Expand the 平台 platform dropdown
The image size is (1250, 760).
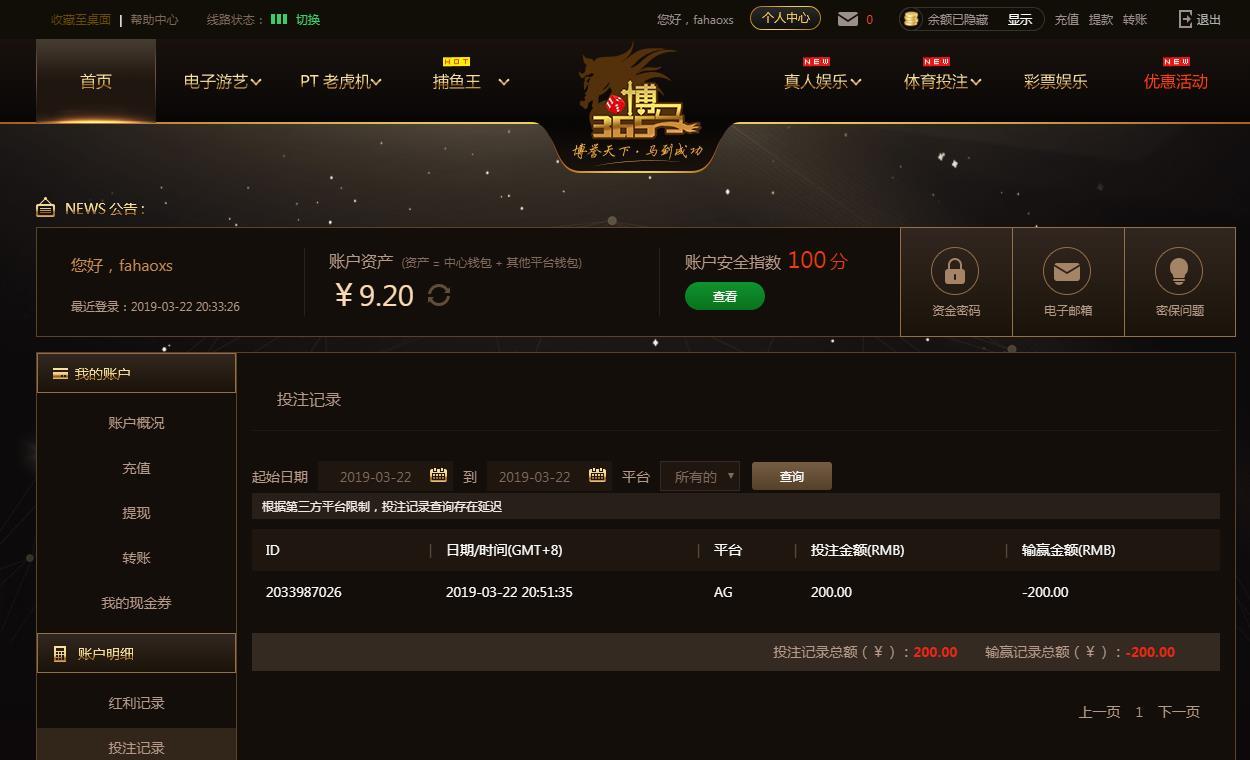(x=699, y=476)
